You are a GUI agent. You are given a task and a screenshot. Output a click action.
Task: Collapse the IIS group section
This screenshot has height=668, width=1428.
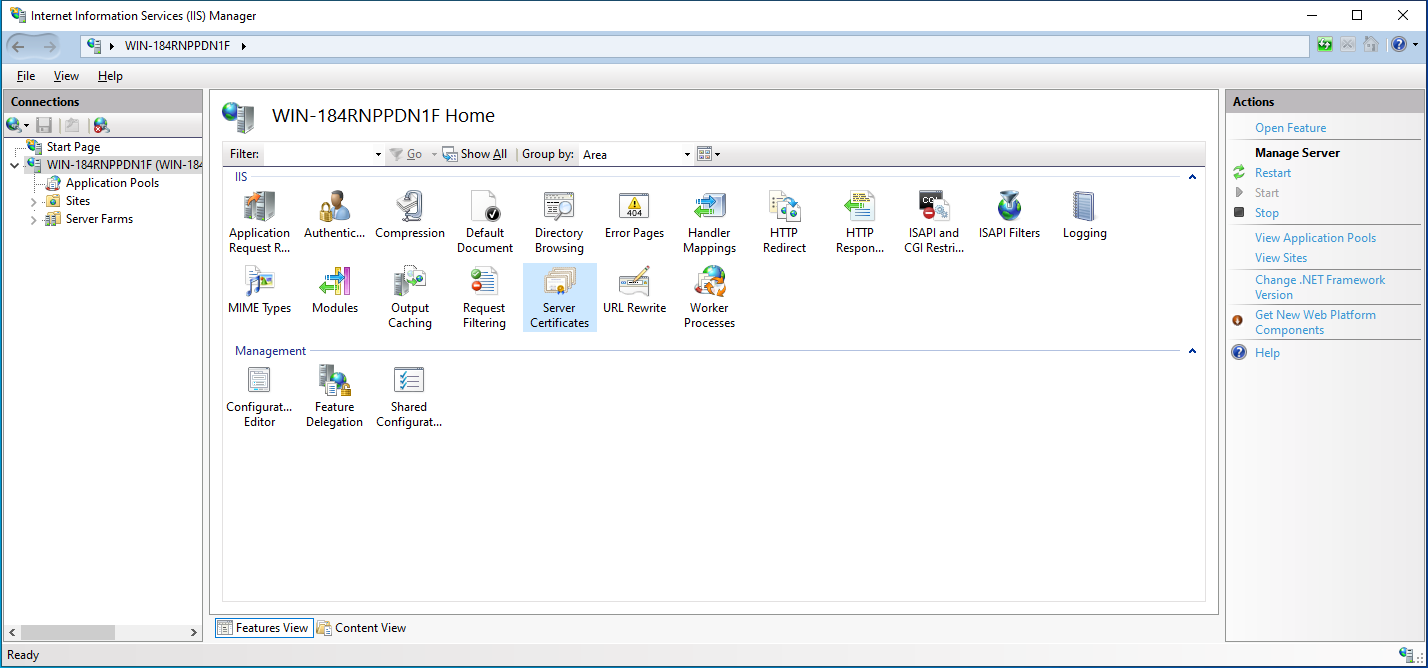point(1192,177)
